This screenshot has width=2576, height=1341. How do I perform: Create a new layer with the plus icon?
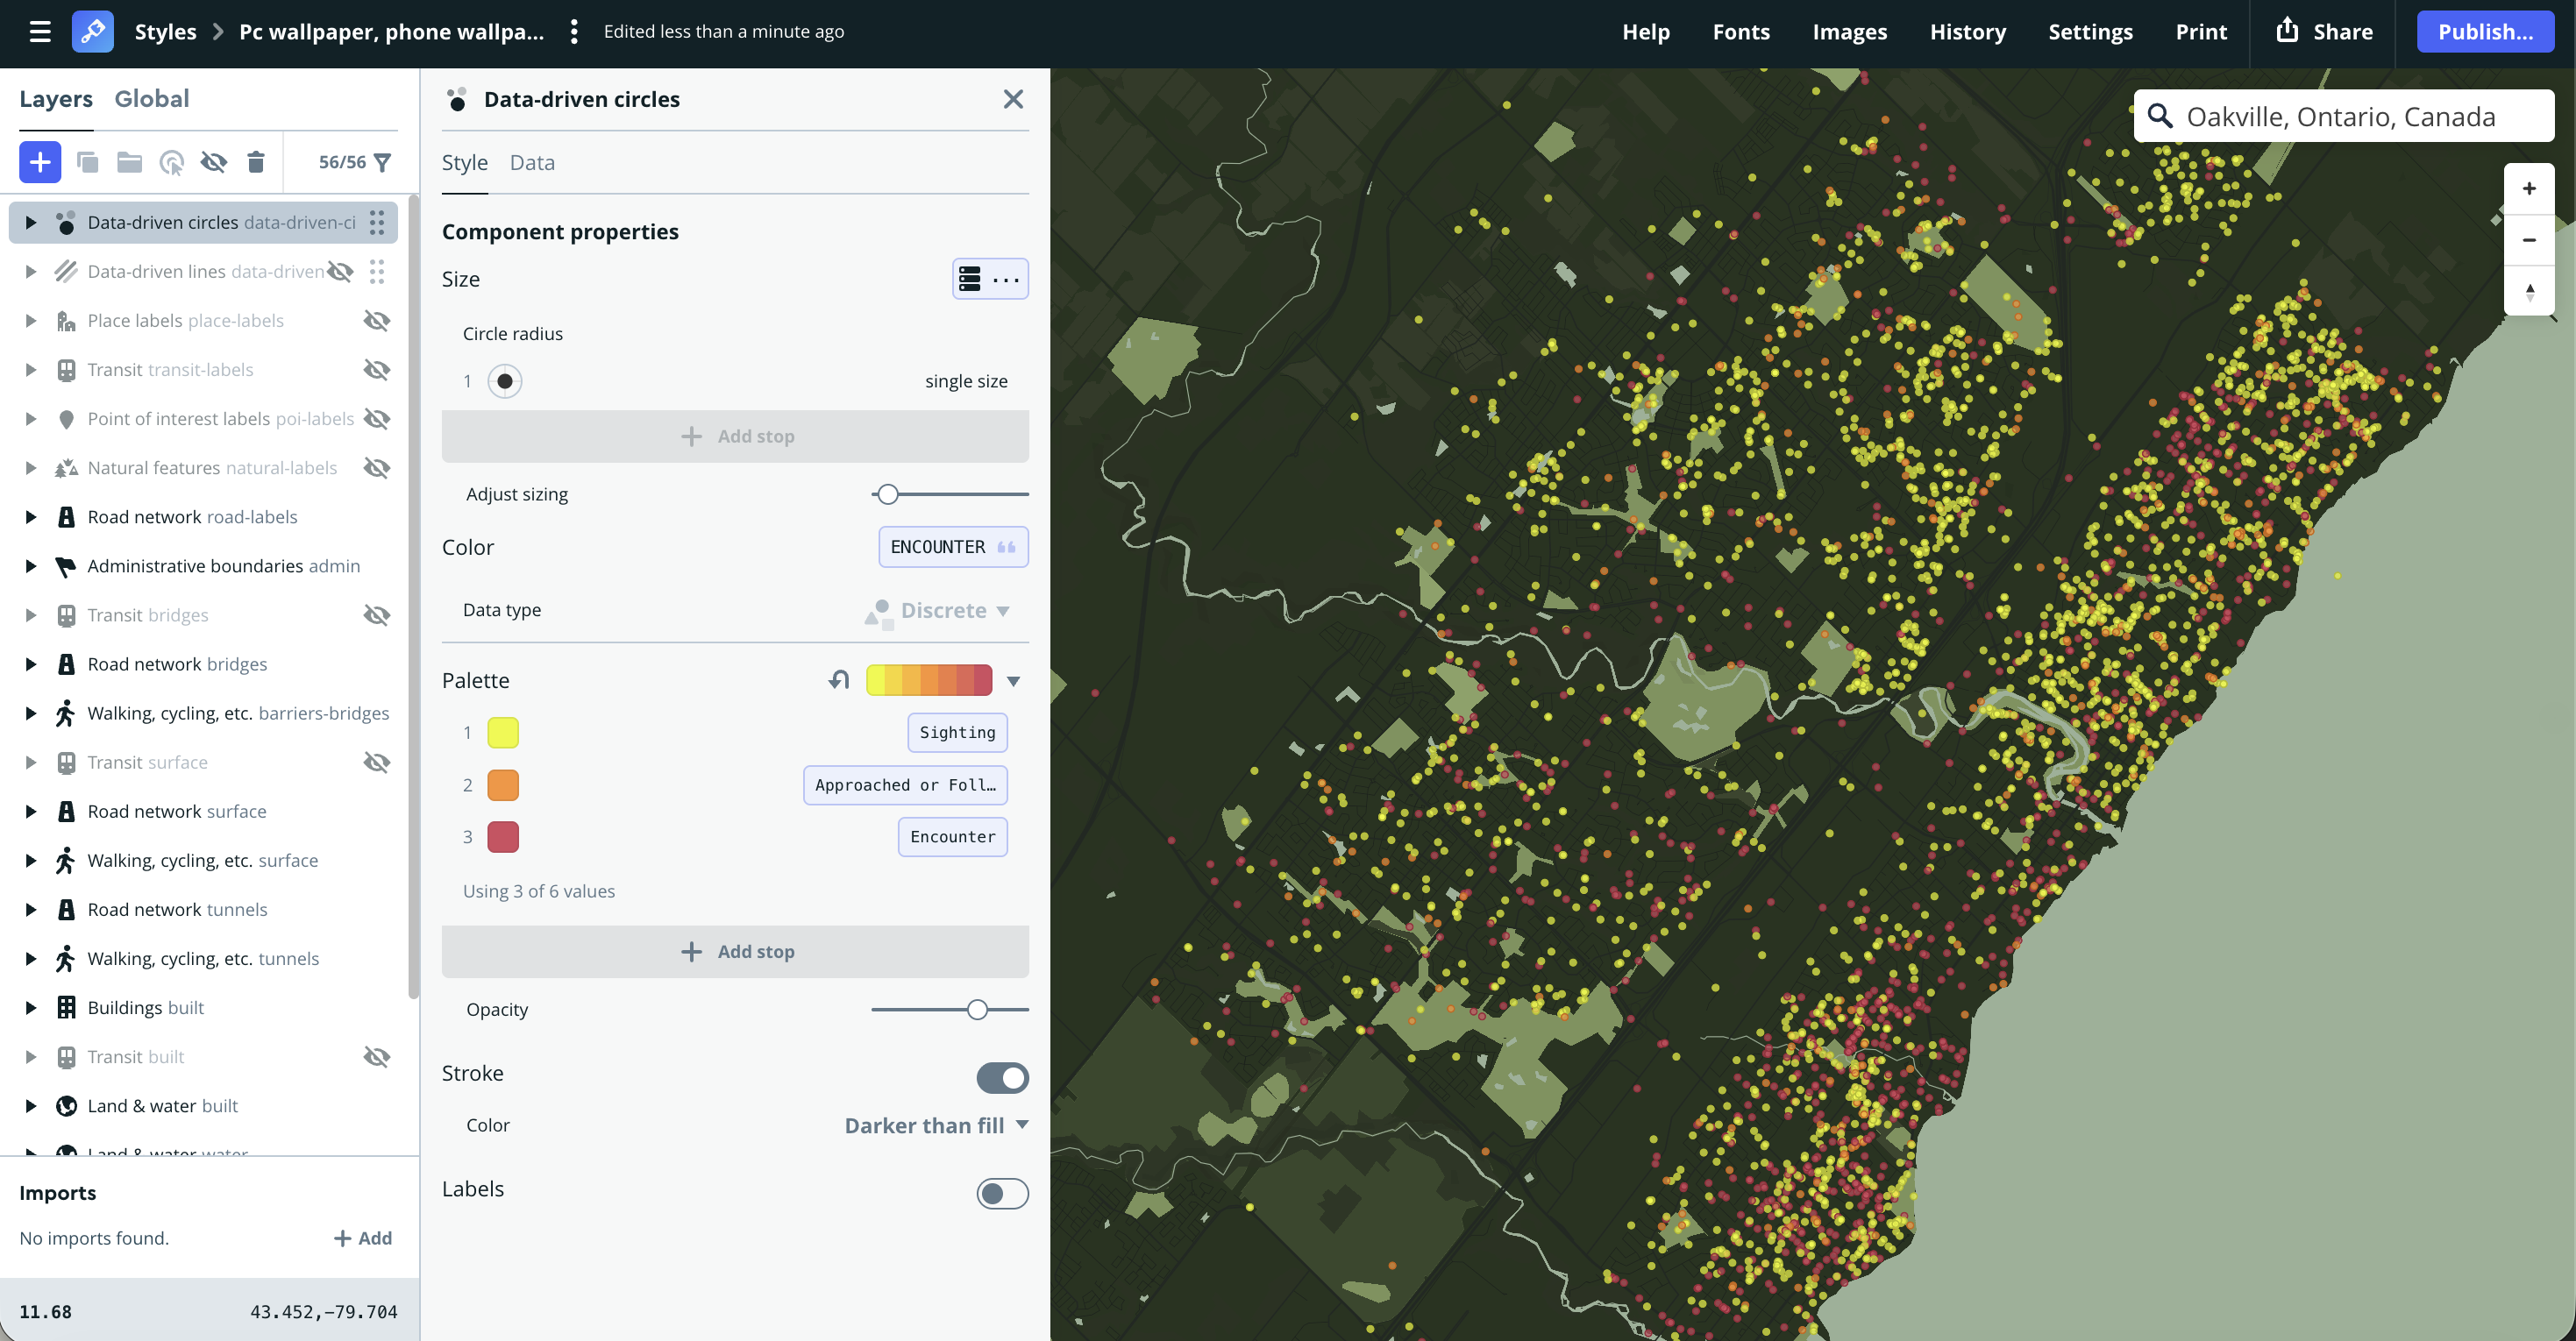(39, 161)
